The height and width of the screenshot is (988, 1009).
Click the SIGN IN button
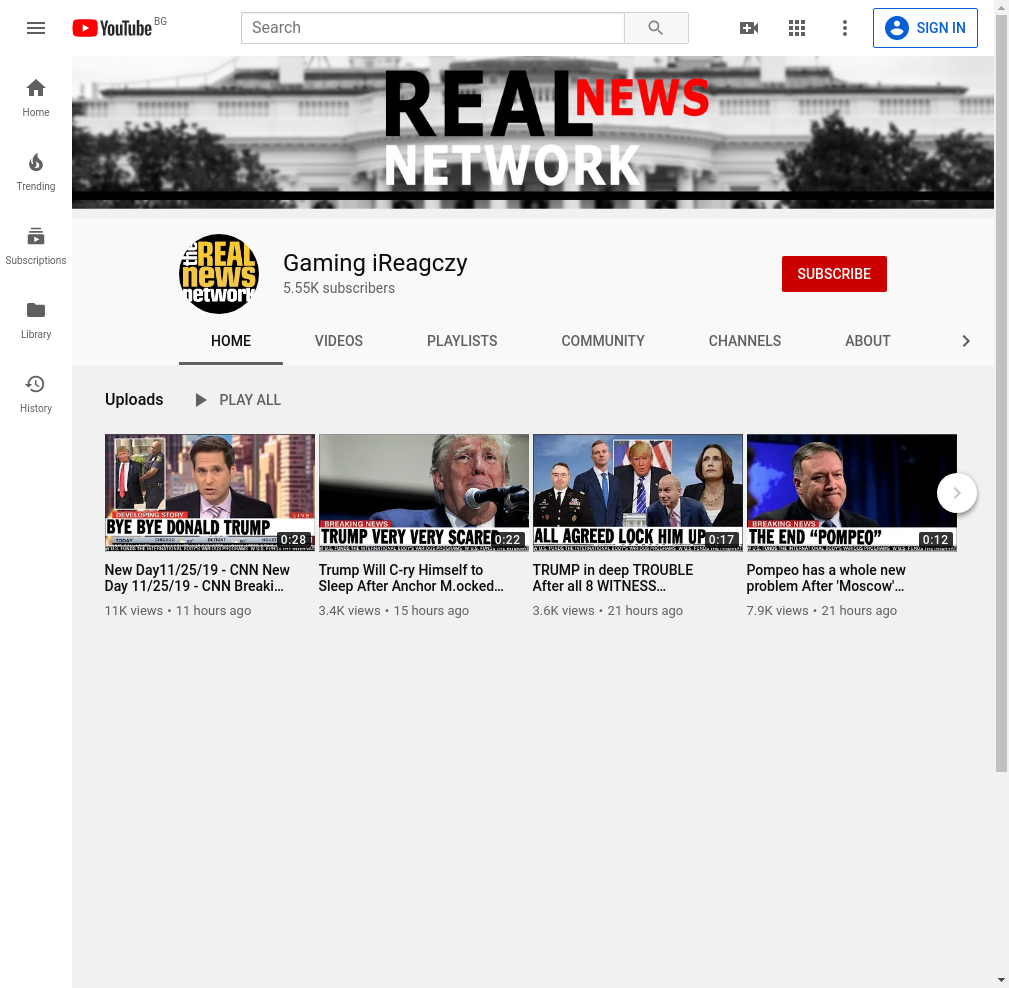pyautogui.click(x=925, y=28)
